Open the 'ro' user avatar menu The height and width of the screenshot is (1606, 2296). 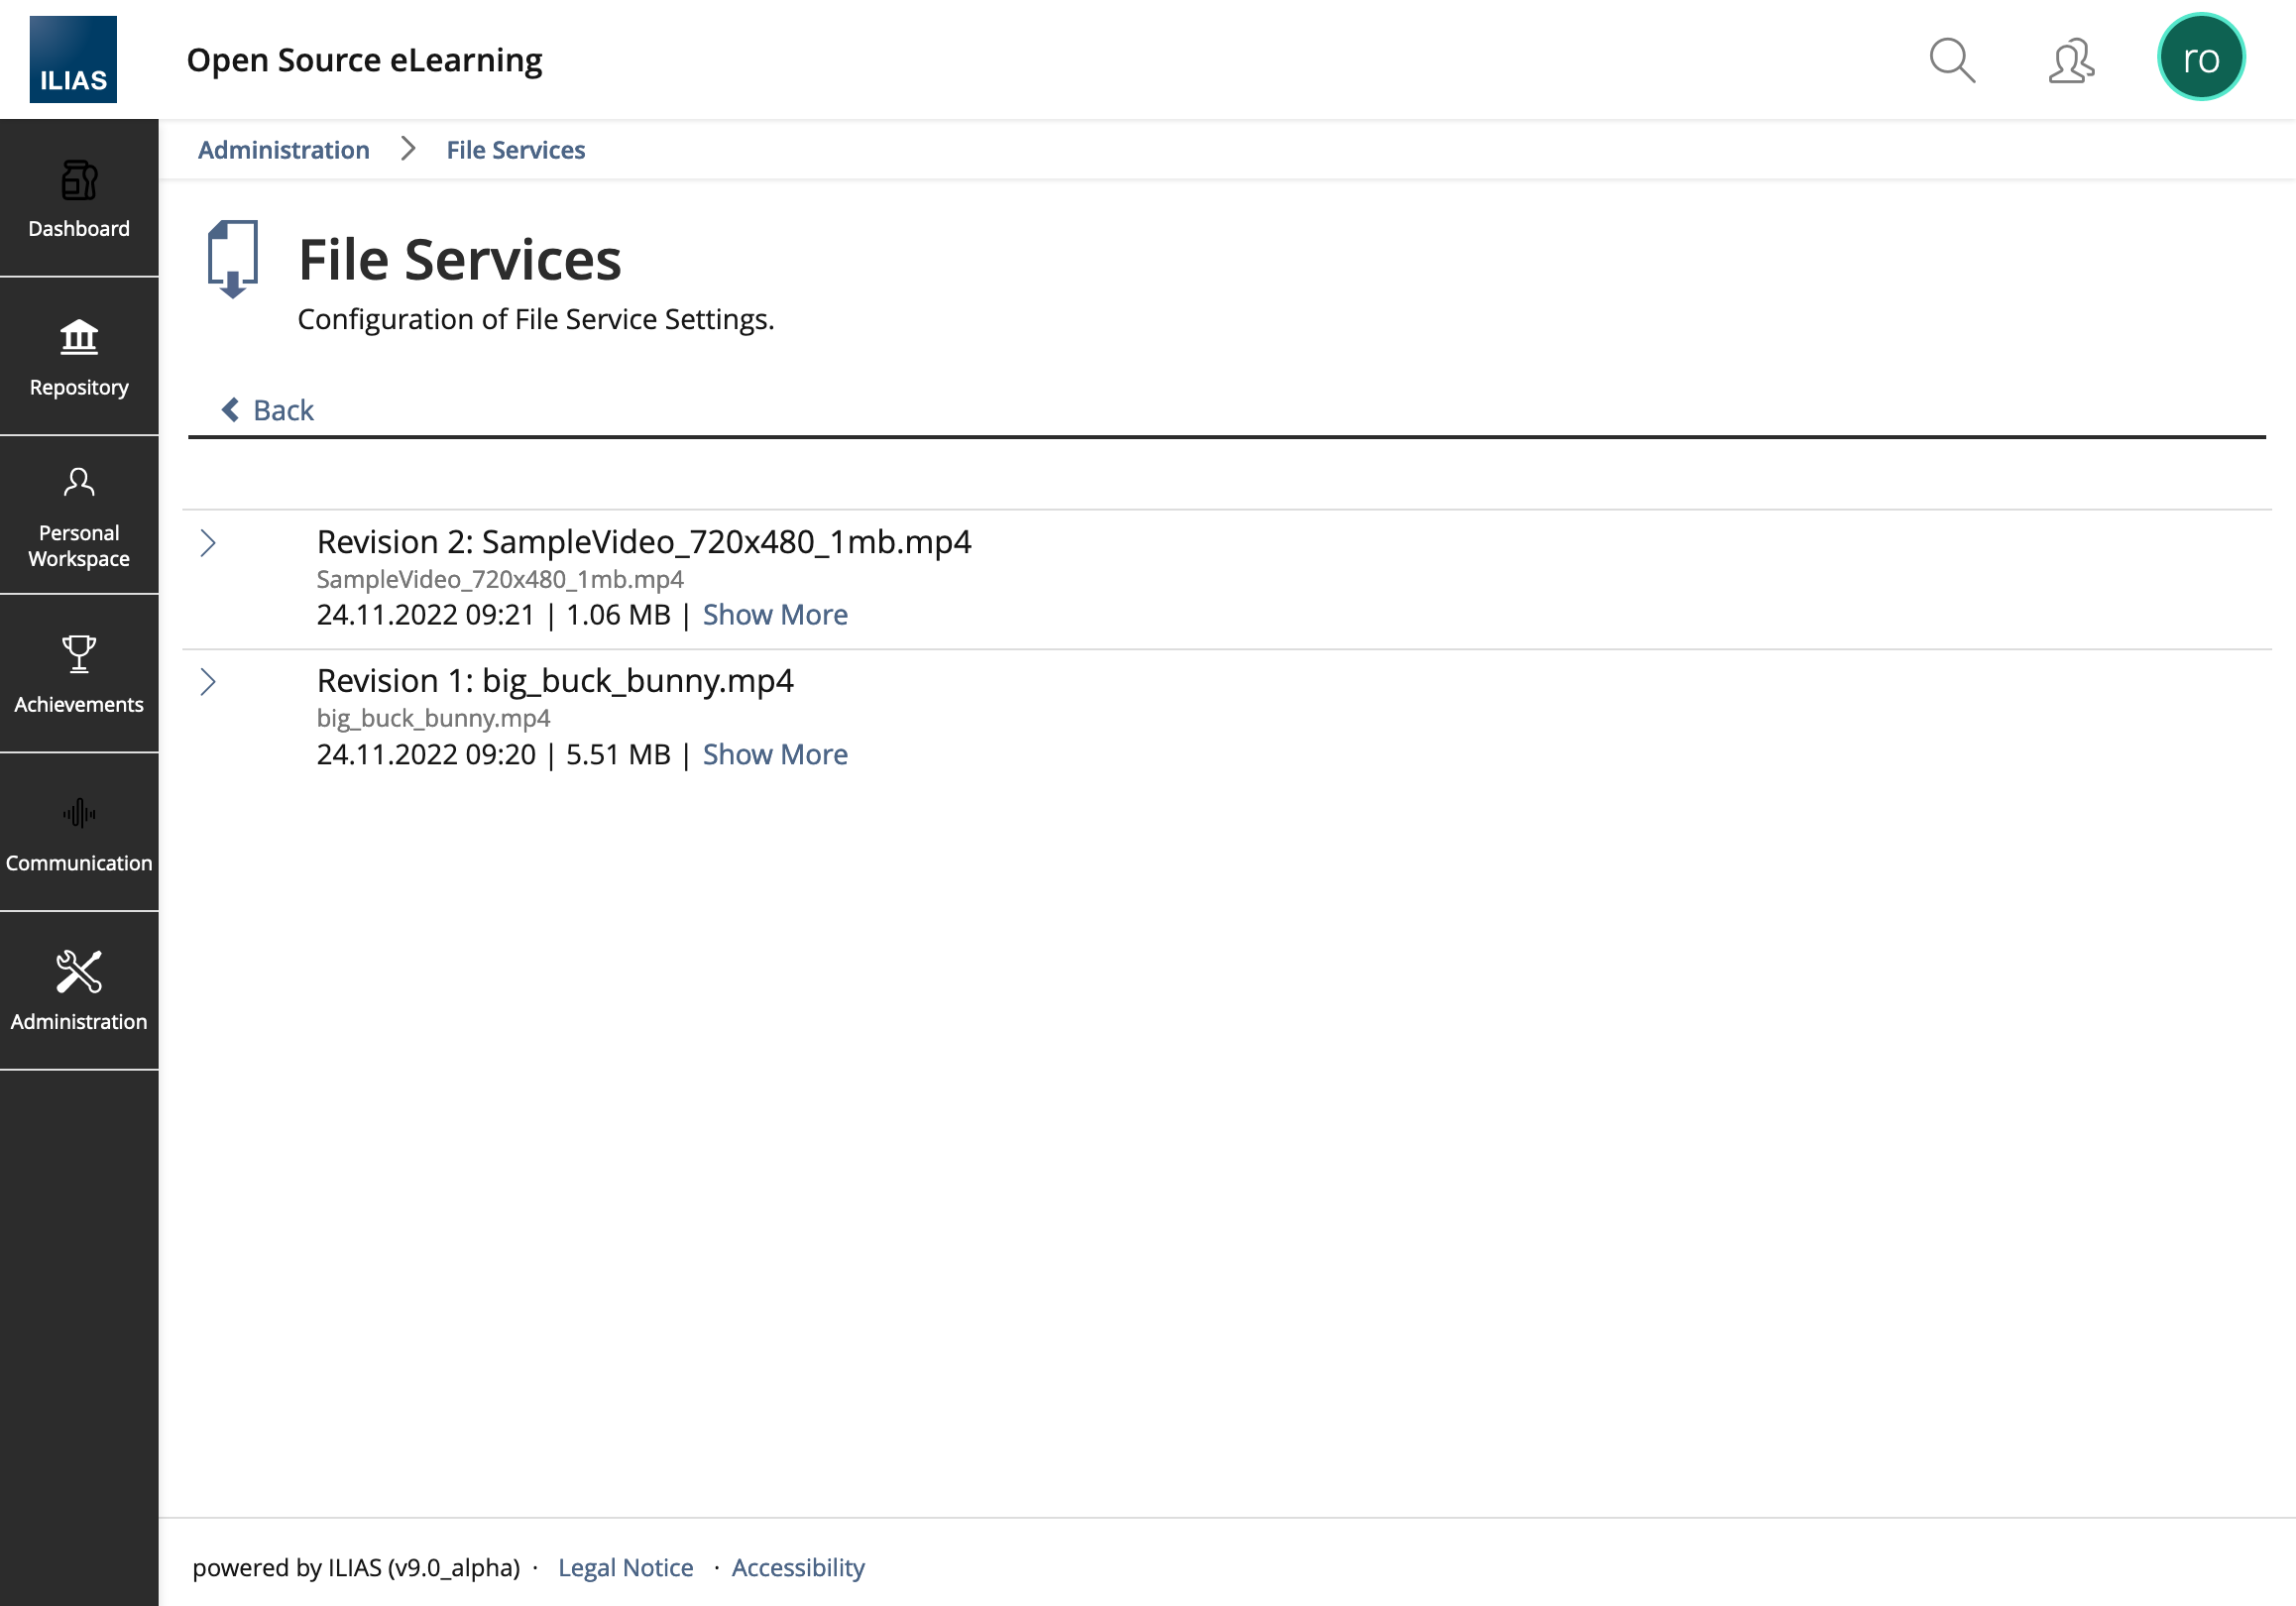pos(2200,58)
